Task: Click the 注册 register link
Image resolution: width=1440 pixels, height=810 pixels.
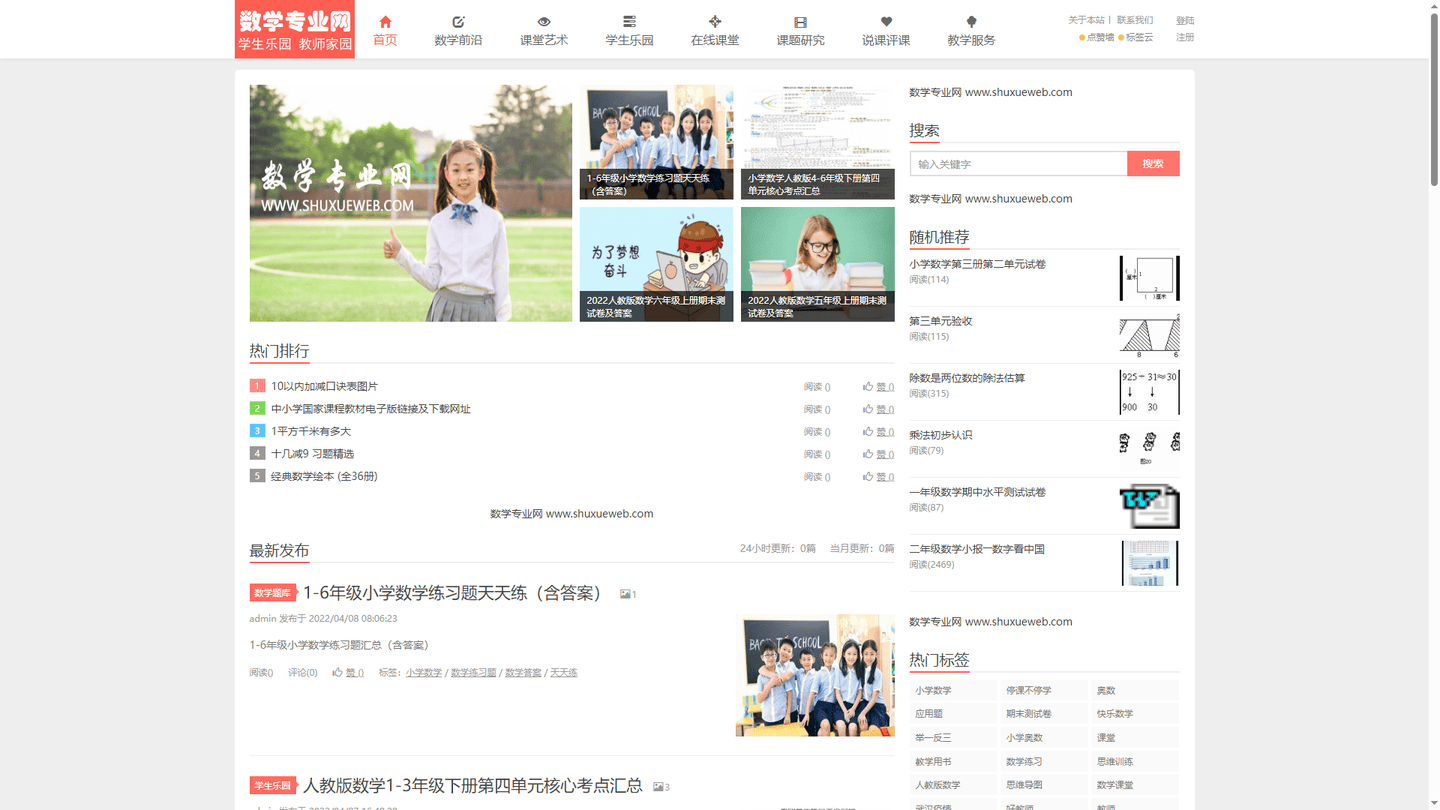Action: 1185,37
